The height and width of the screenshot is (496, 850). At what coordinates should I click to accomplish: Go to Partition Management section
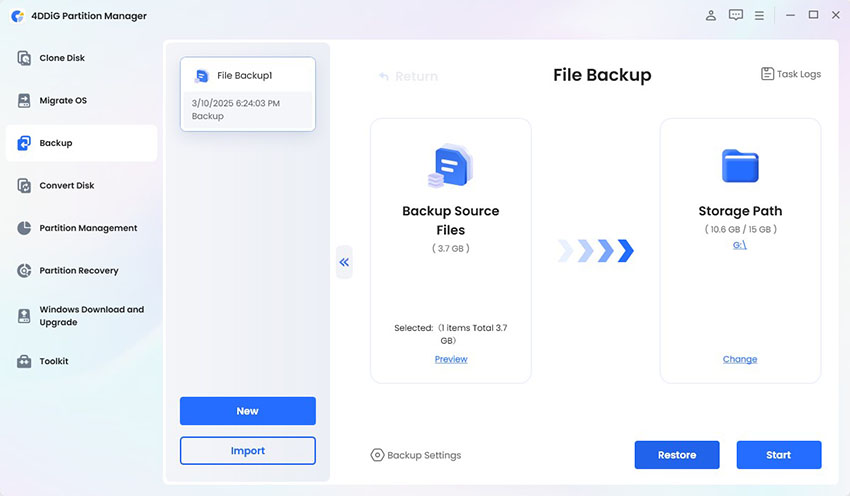(x=87, y=228)
